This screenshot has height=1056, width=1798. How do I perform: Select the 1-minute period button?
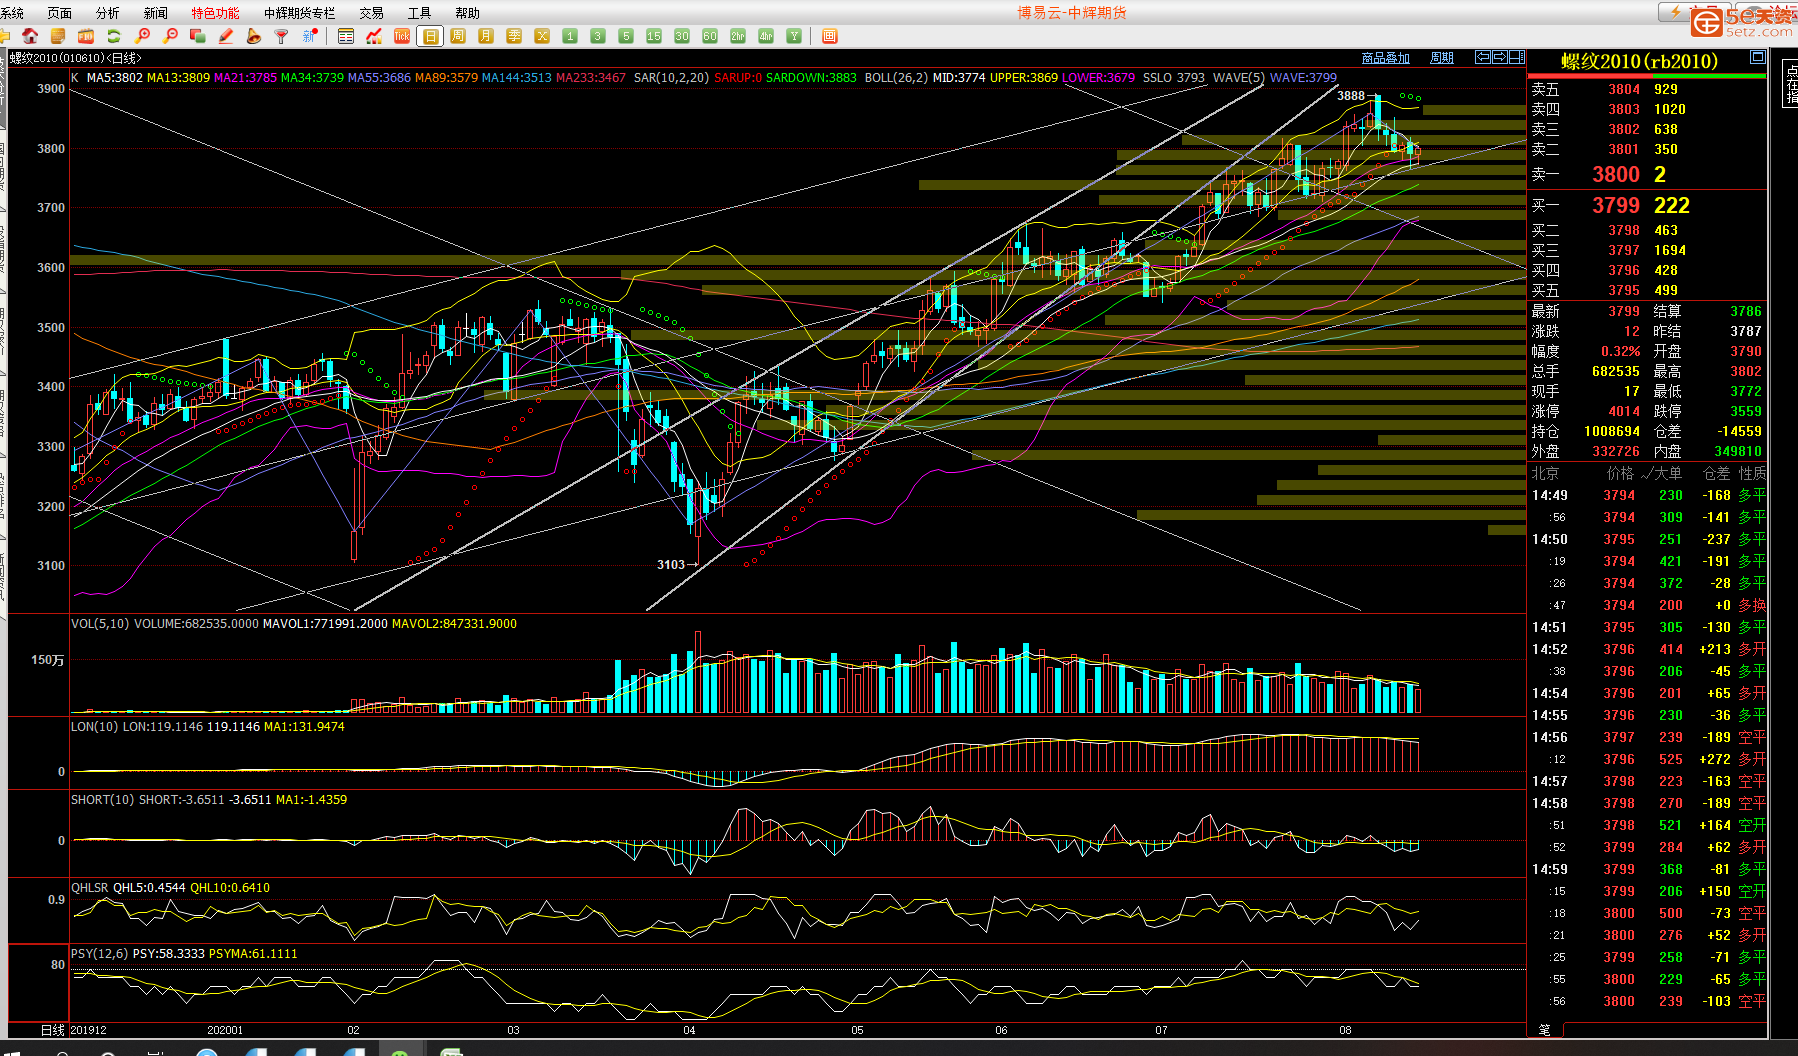[570, 36]
